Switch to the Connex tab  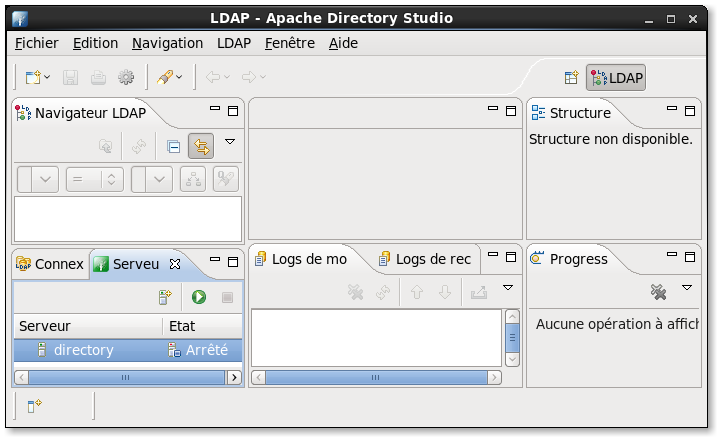[50, 264]
